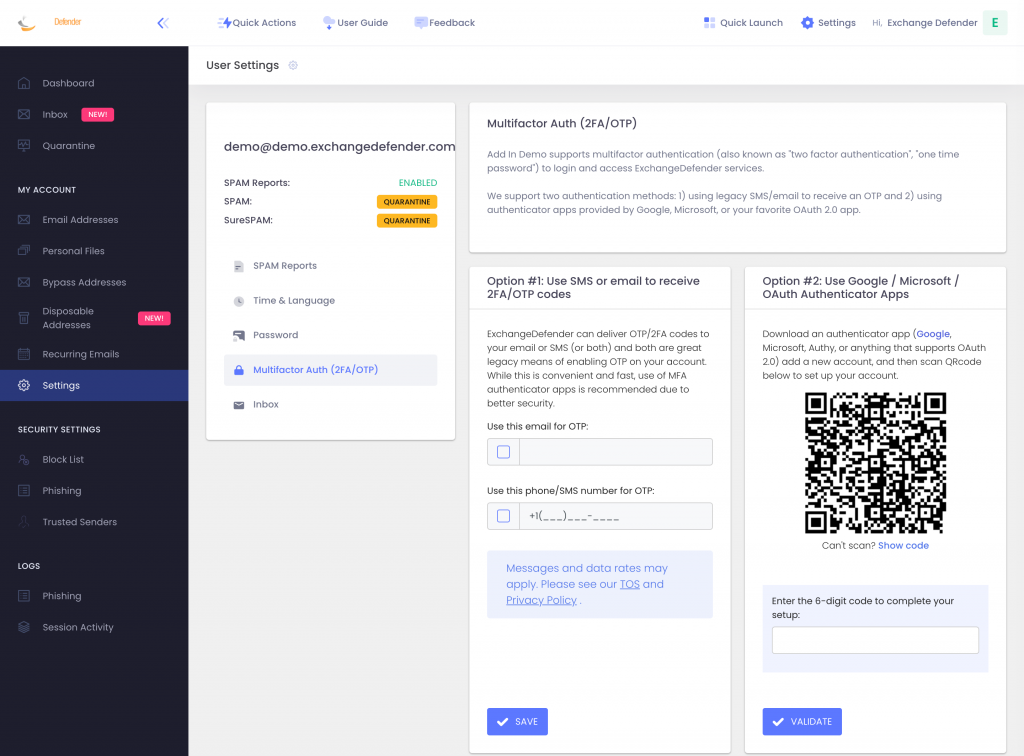Viewport: 1024px width, 756px height.
Task: Click demo@demo.exchangedefender.com address
Action: point(340,146)
